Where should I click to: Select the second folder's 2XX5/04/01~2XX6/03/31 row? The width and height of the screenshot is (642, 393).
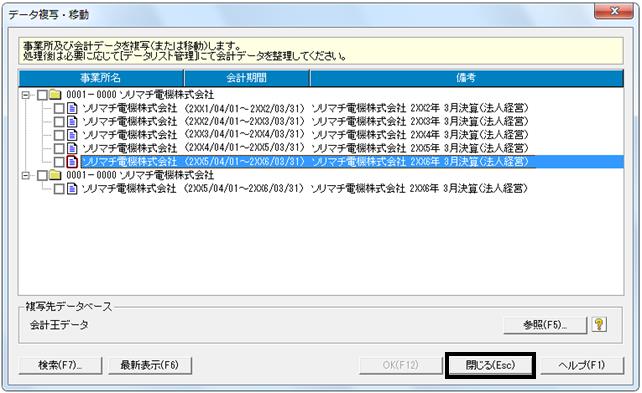(305, 189)
